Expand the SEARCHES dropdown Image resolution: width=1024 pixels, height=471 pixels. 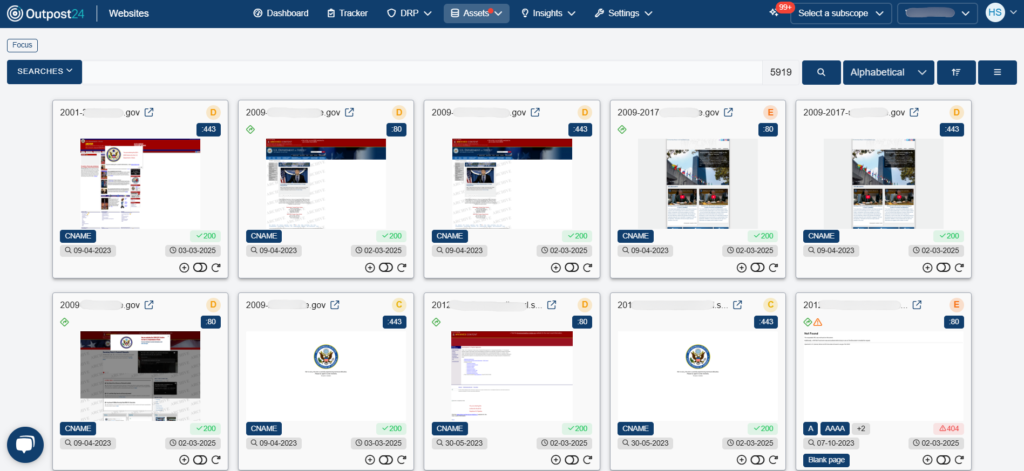(44, 72)
